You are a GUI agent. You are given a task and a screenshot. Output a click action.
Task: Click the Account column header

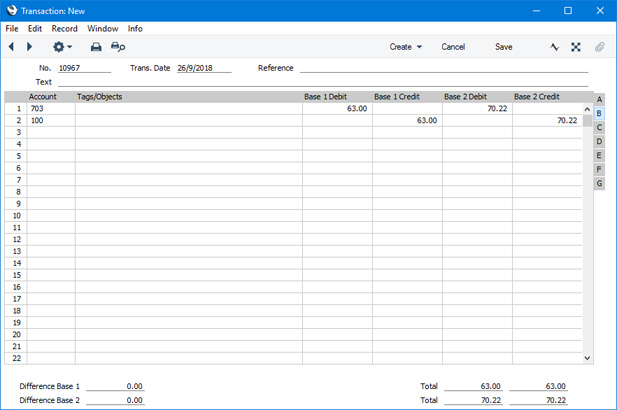43,97
